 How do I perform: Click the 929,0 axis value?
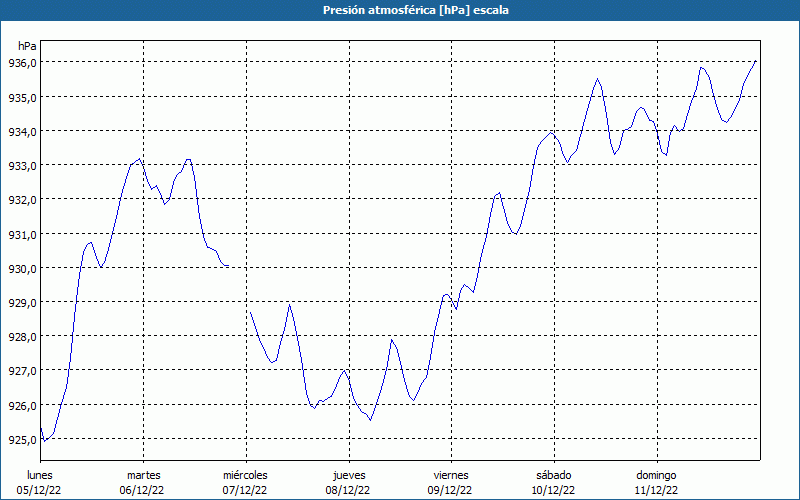point(22,303)
